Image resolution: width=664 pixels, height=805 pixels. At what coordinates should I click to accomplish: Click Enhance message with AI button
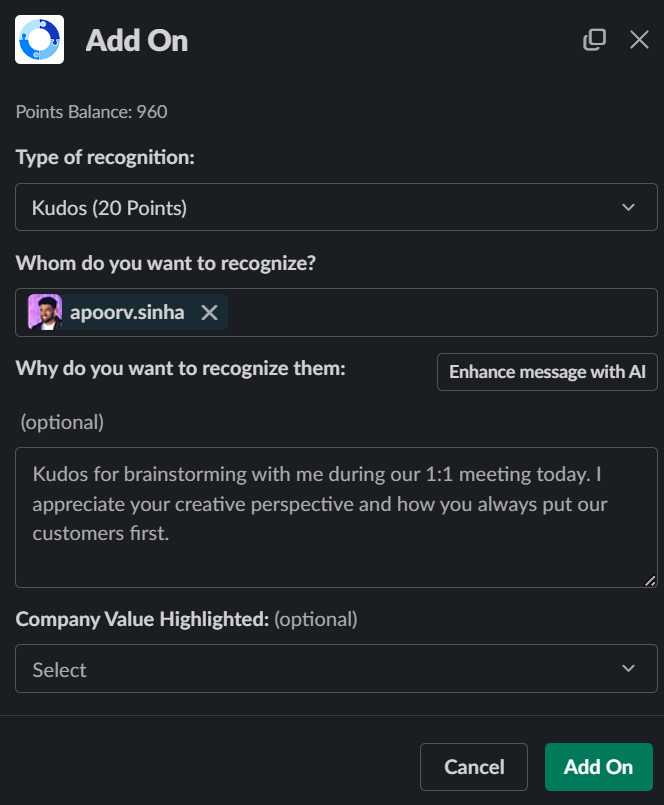[x=547, y=372]
